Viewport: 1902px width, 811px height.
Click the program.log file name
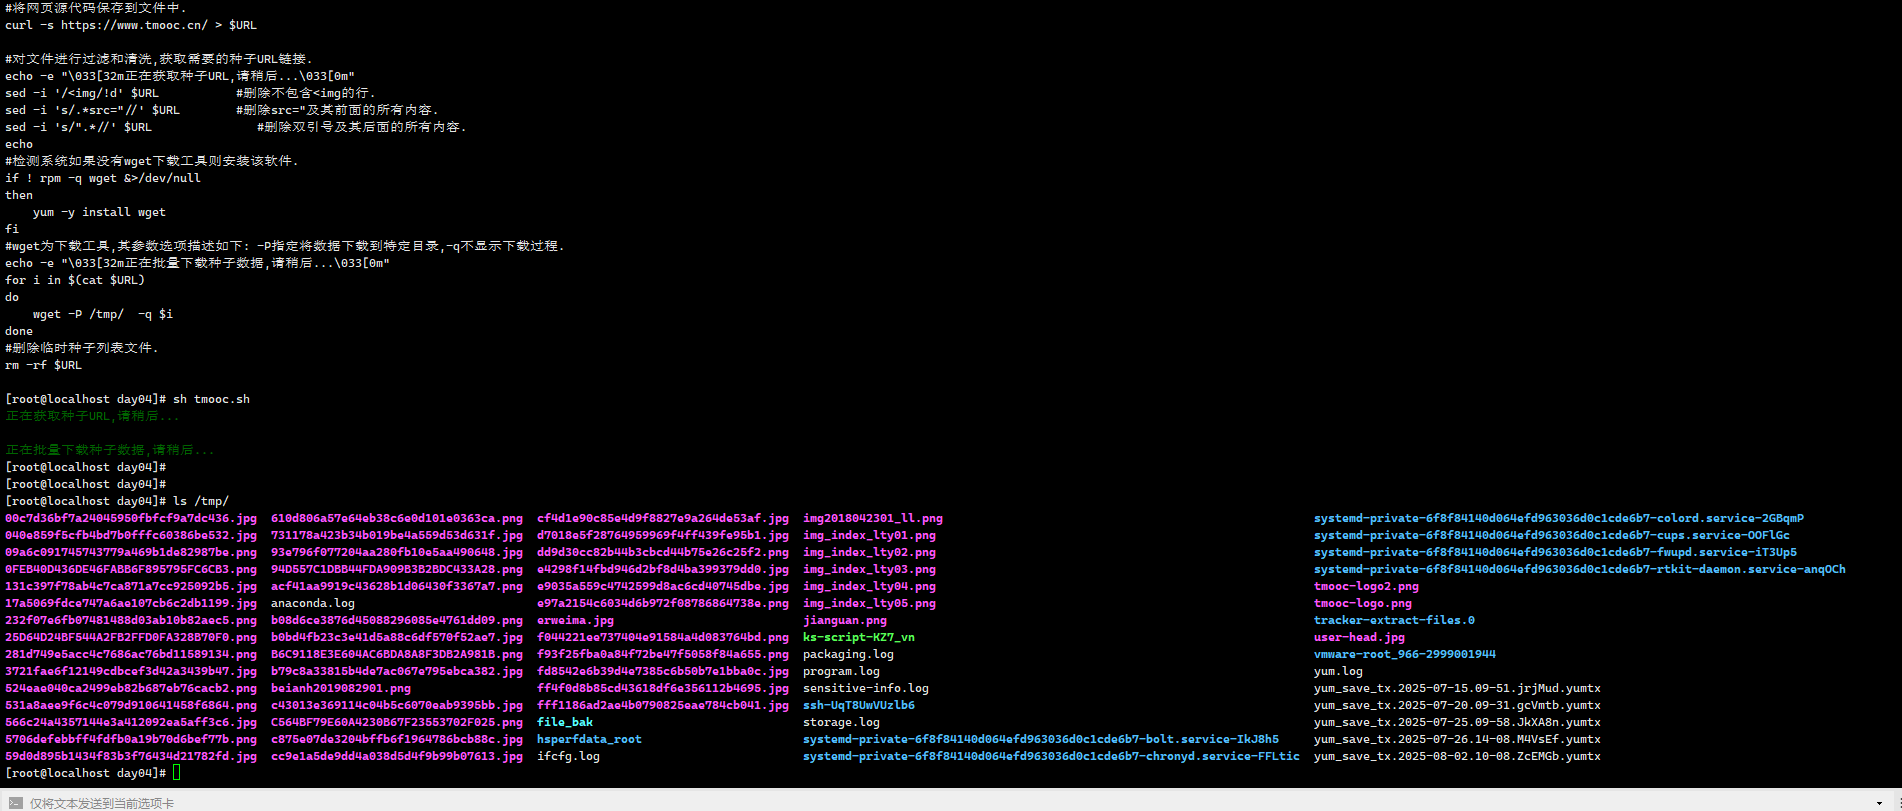(x=841, y=671)
